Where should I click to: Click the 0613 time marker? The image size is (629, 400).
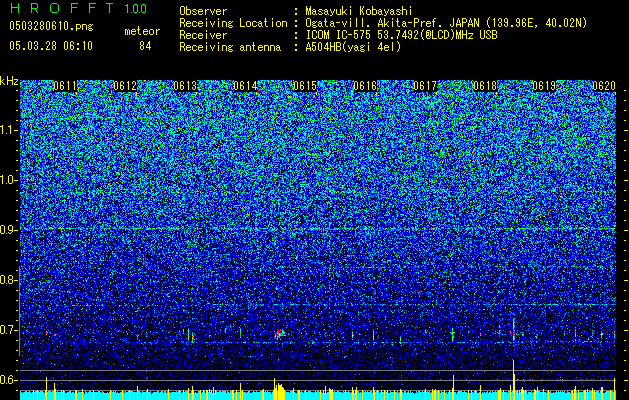[185, 86]
